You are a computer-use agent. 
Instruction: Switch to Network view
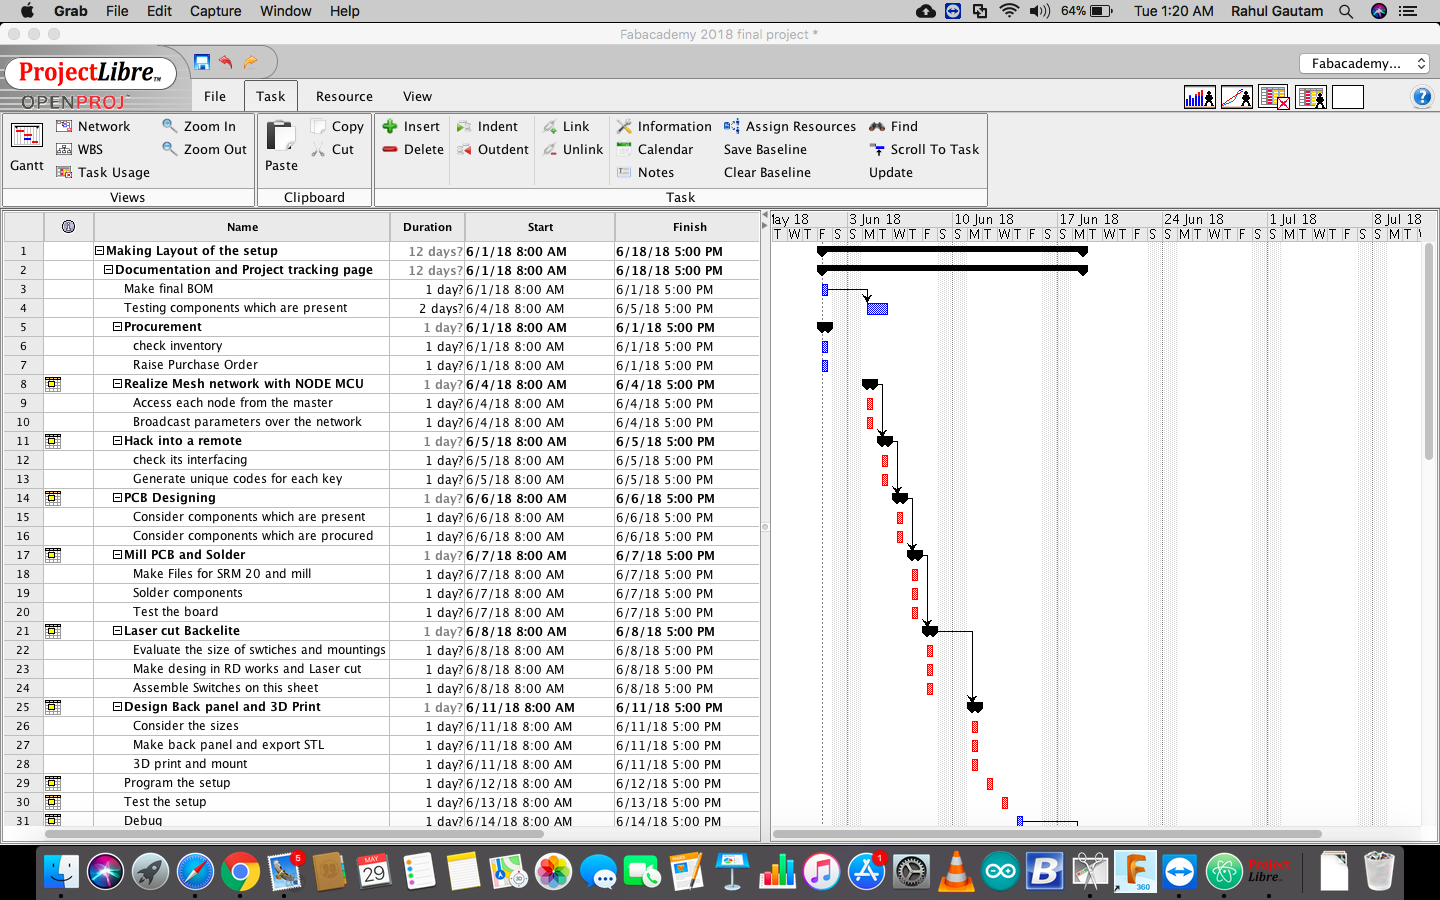pos(93,127)
